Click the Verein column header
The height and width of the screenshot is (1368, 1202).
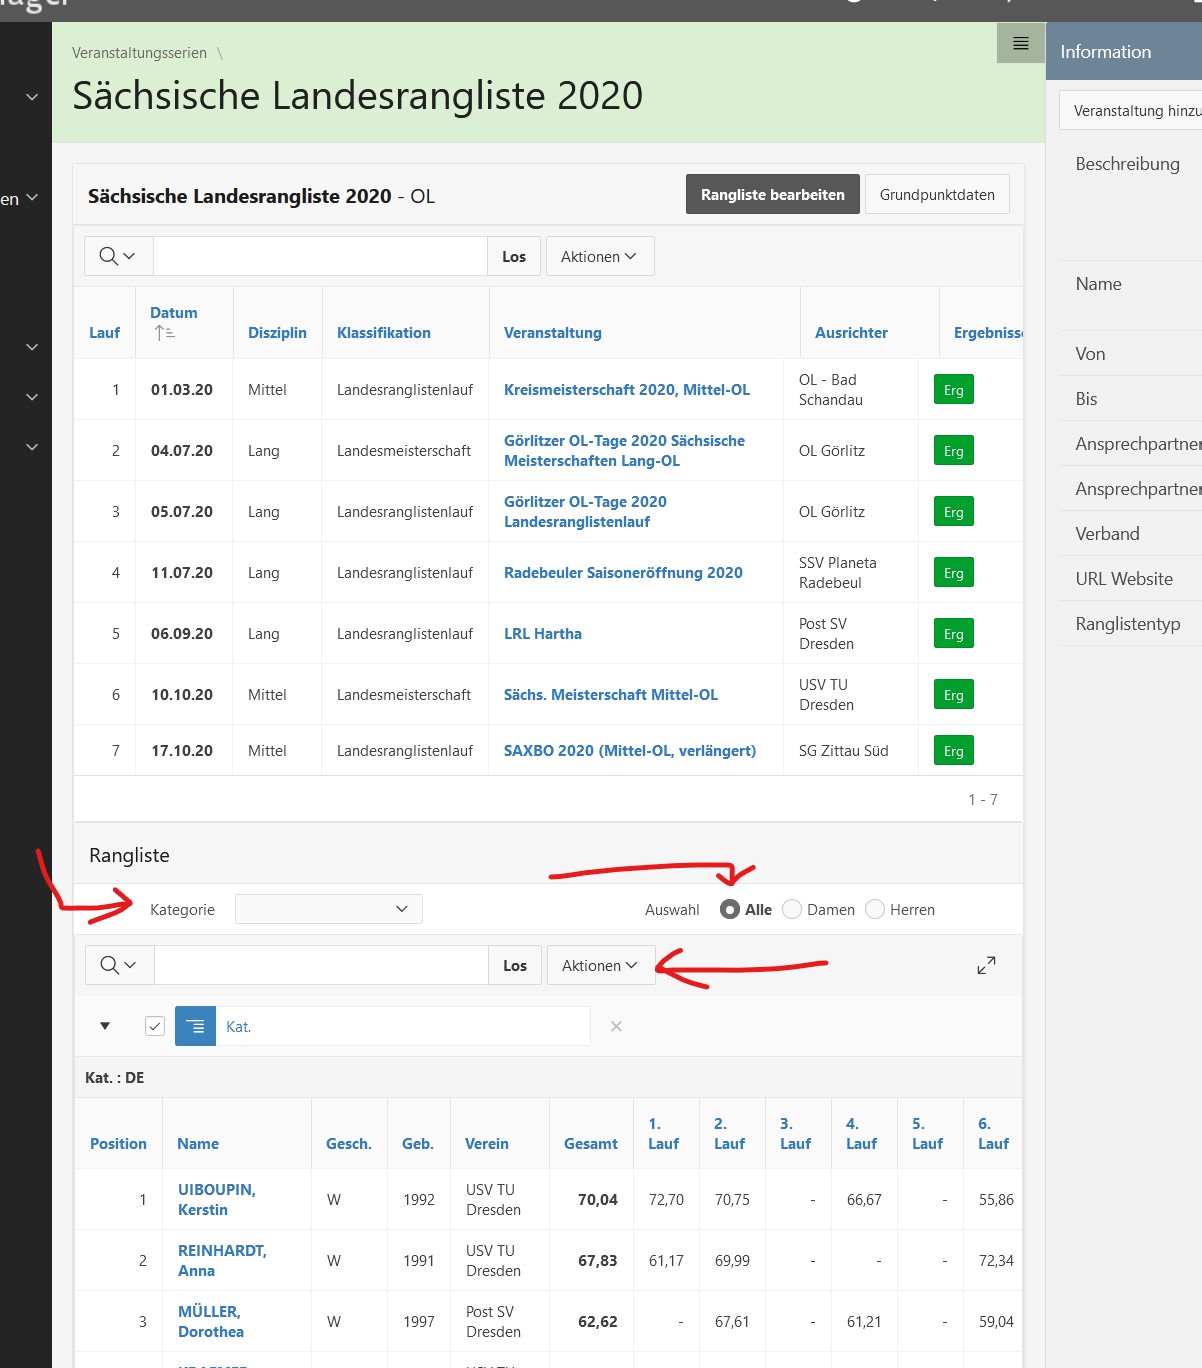(x=487, y=1144)
